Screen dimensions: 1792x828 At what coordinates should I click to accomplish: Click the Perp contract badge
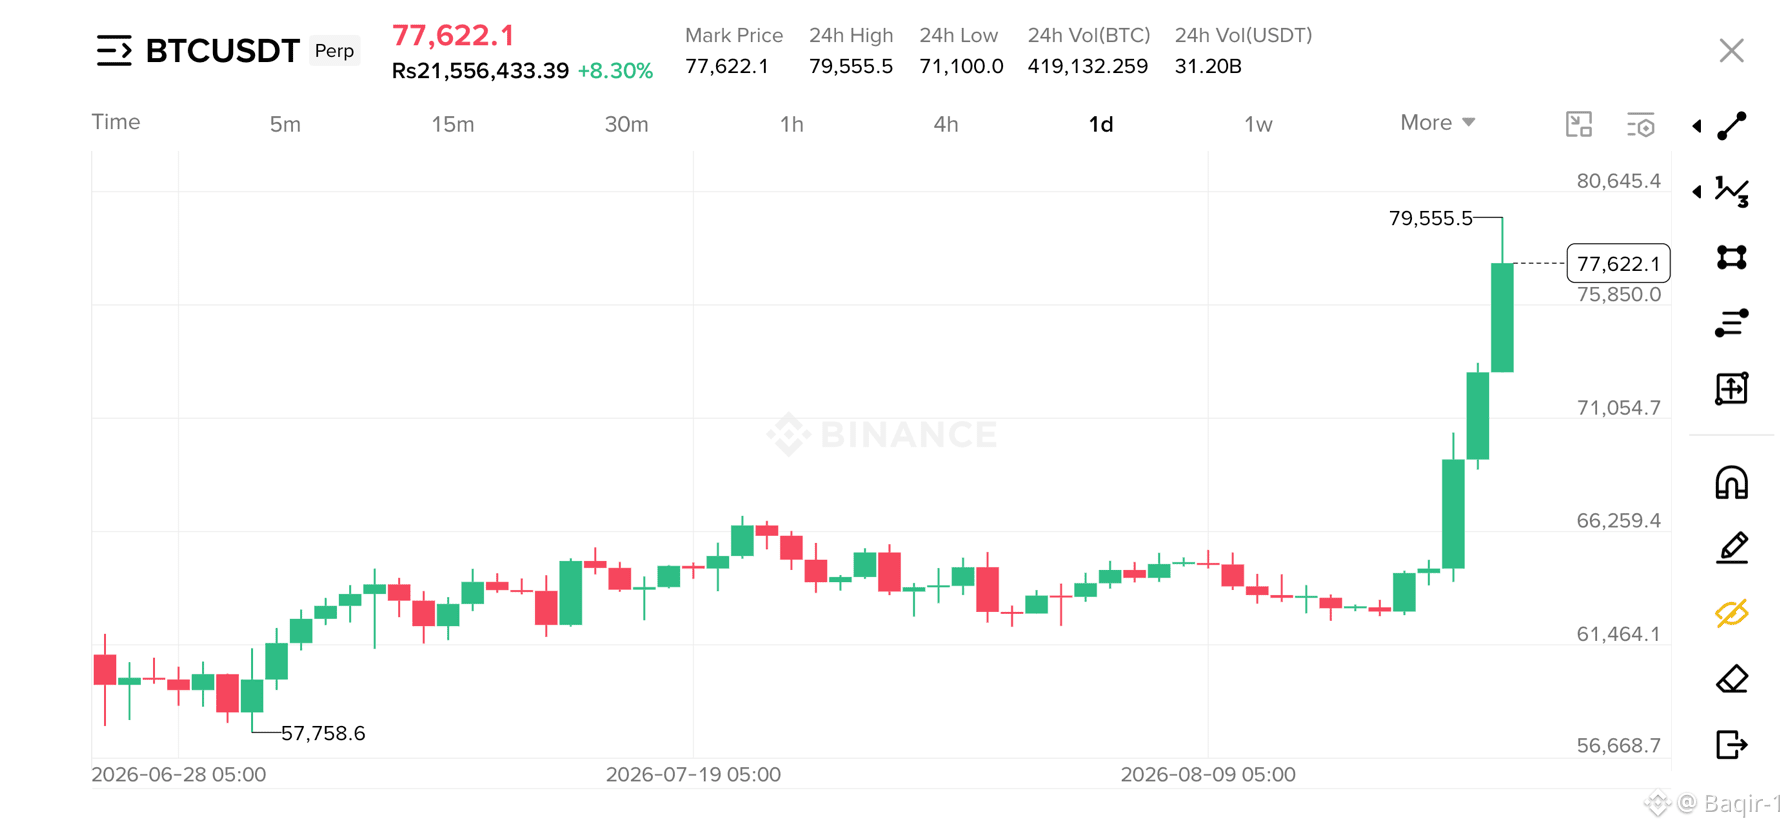click(334, 51)
